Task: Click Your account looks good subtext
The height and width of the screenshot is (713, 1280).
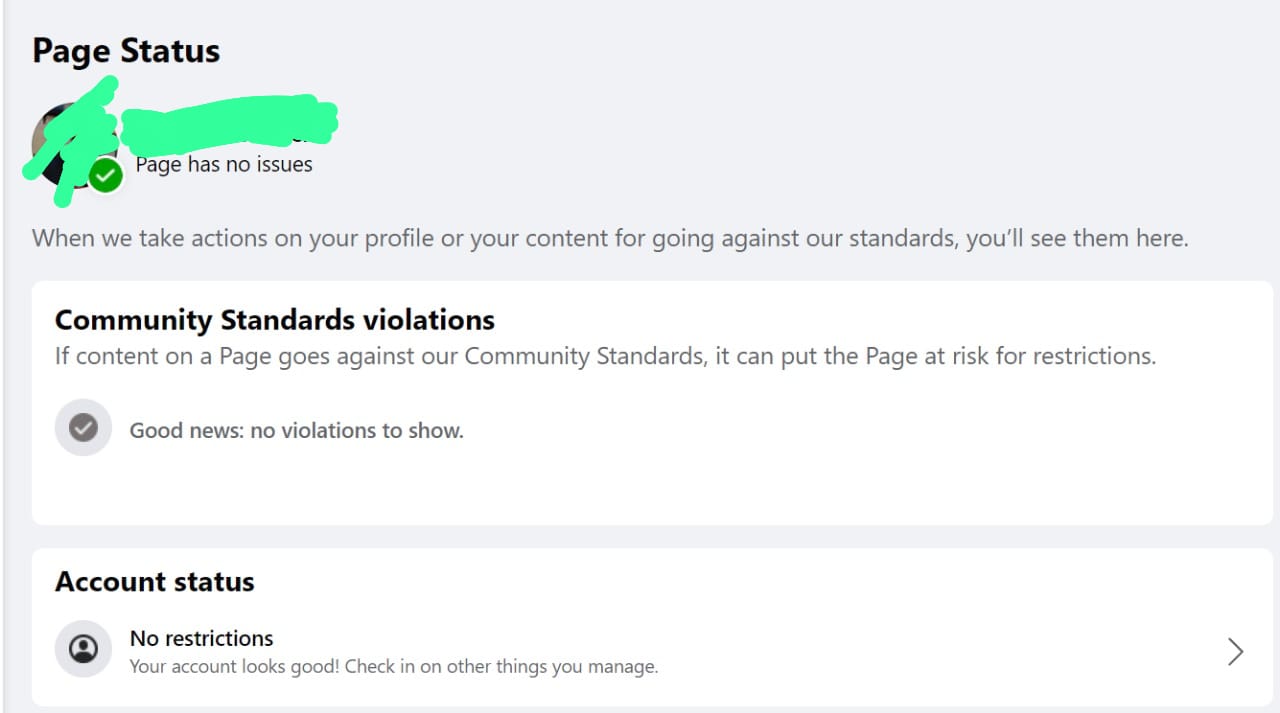Action: coord(394,666)
